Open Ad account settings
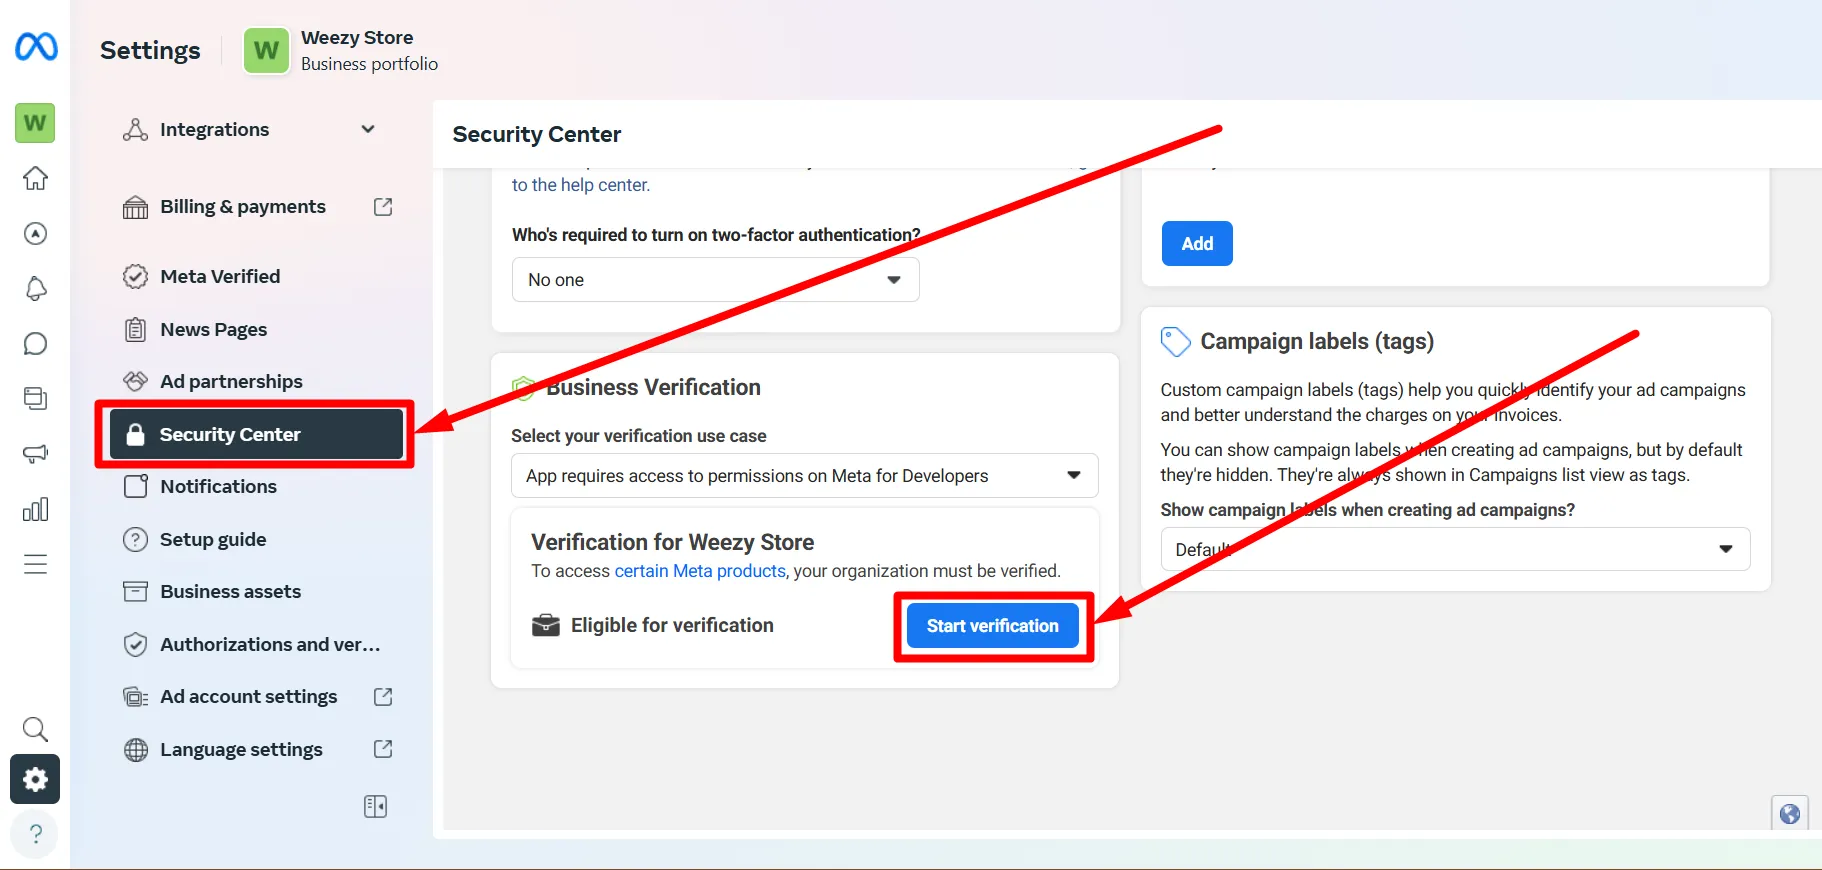Screen dimensions: 1822x870 (x=248, y=697)
